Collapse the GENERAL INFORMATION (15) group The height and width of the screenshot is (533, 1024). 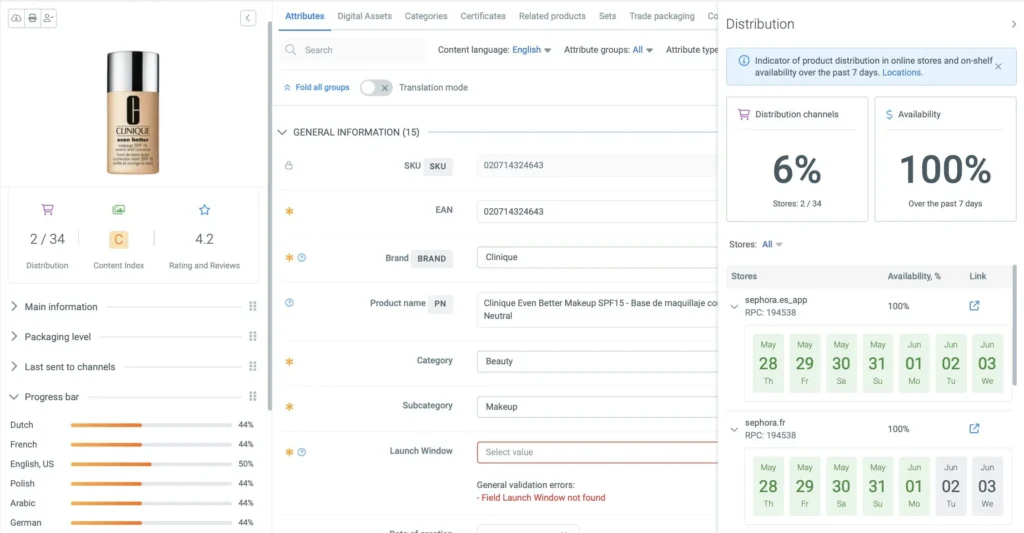click(282, 132)
